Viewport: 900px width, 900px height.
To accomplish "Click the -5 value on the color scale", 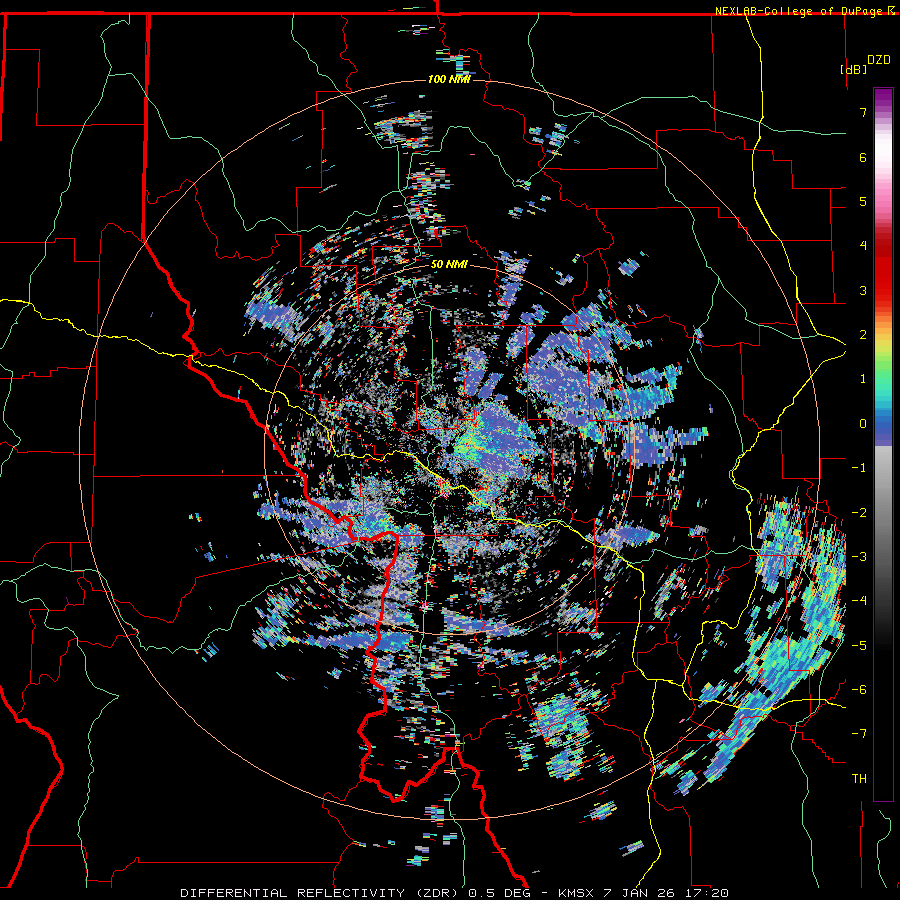I will 859,646.
